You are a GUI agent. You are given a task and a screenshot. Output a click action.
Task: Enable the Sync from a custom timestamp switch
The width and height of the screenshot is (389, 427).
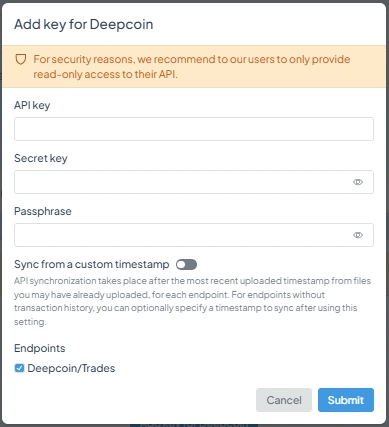[x=186, y=265]
